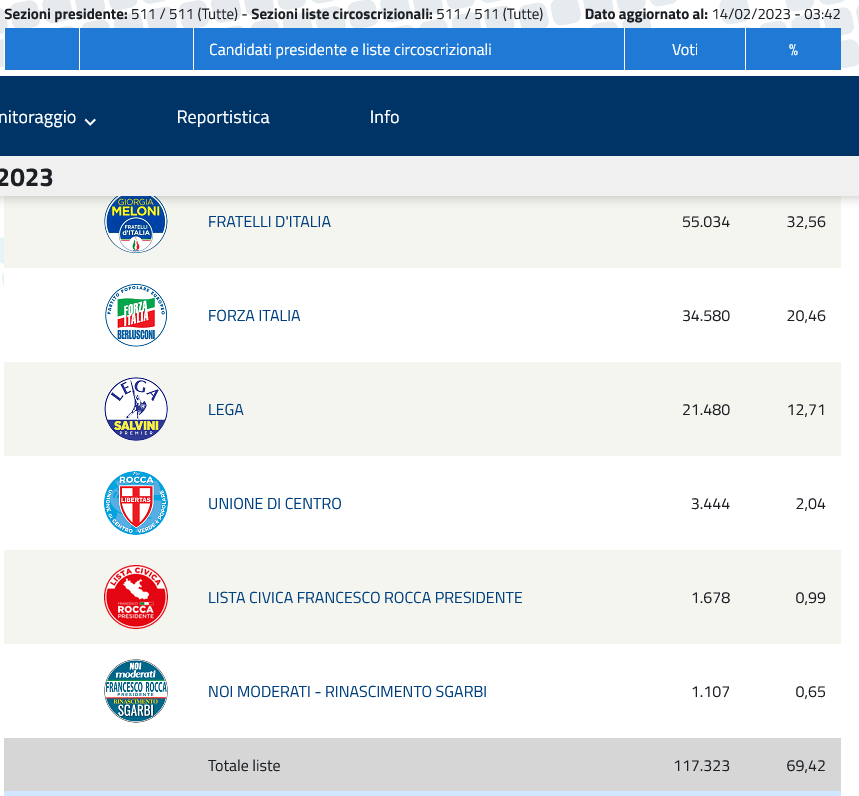Click the 'Totale liste' label

click(244, 765)
